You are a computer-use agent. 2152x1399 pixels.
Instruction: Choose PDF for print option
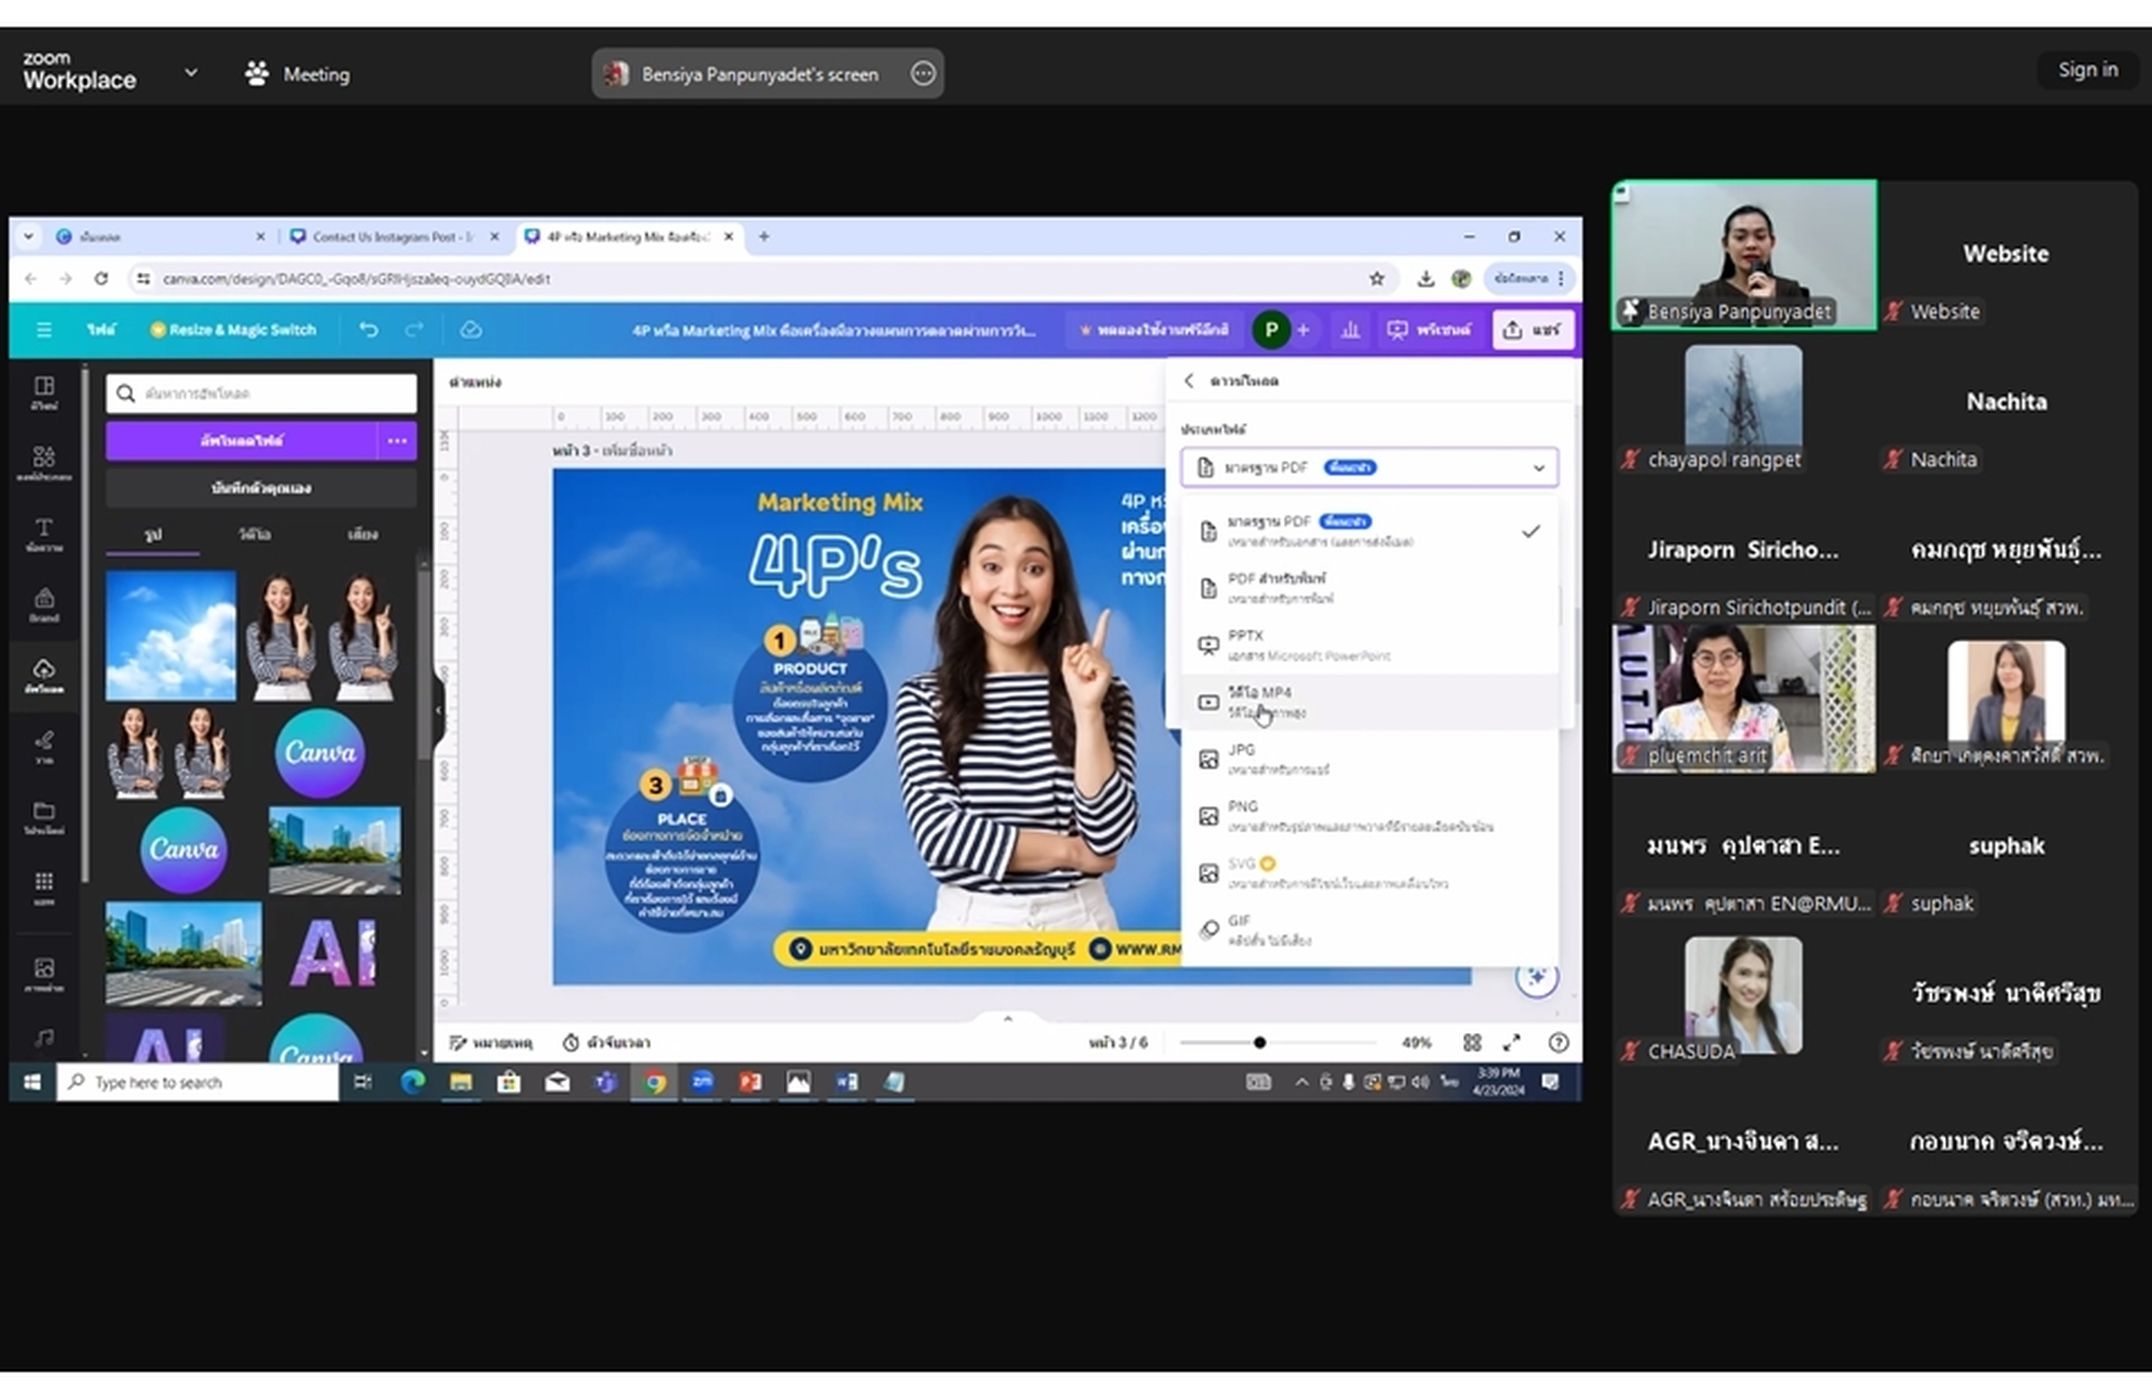click(x=1369, y=588)
